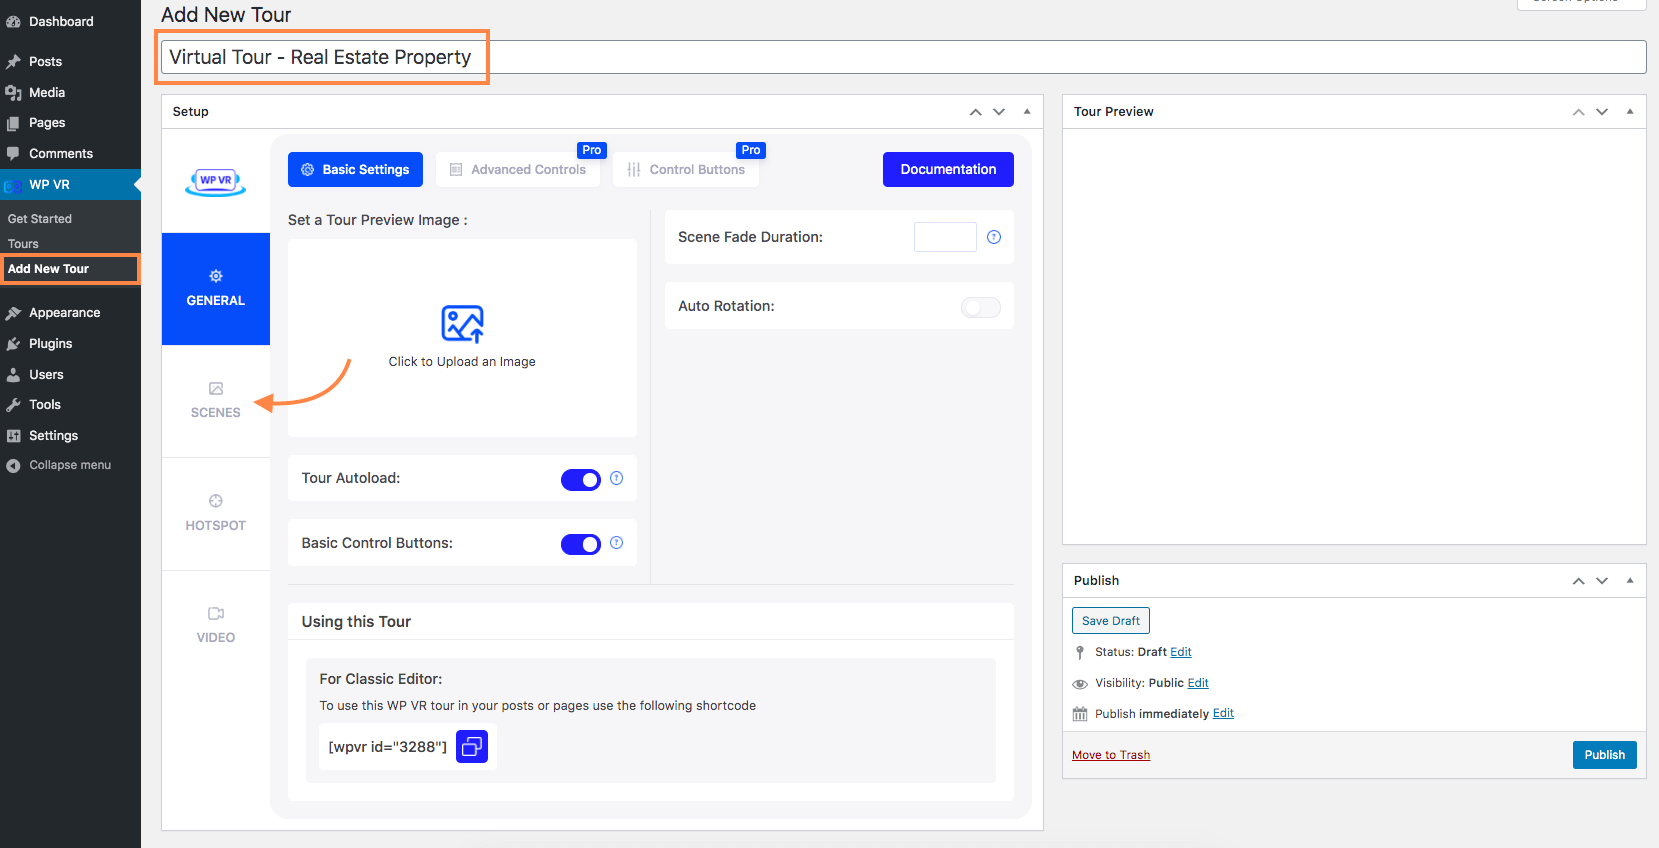Collapse the Tour Preview panel
1659x848 pixels.
1630,112
